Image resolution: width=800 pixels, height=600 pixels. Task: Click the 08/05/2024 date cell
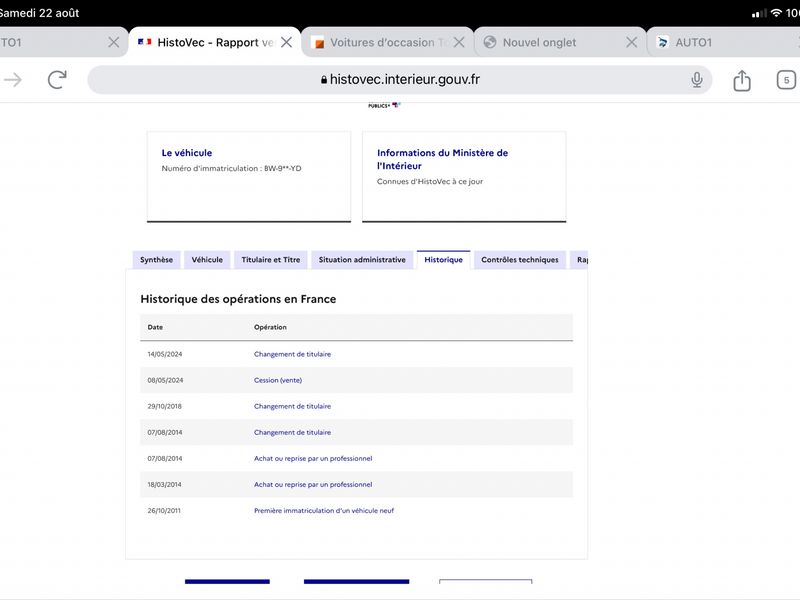pyautogui.click(x=165, y=380)
